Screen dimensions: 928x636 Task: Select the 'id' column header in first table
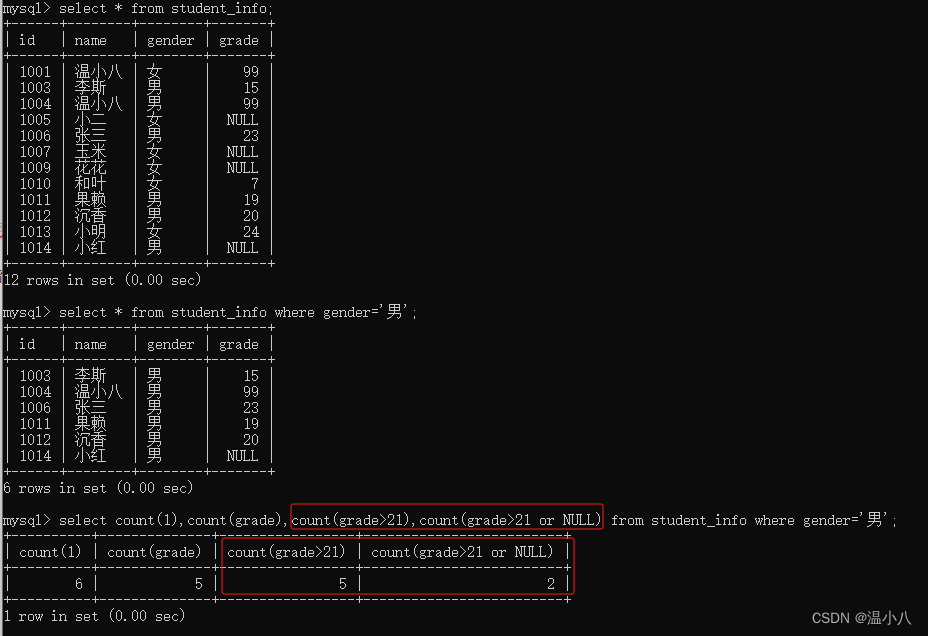[27, 40]
